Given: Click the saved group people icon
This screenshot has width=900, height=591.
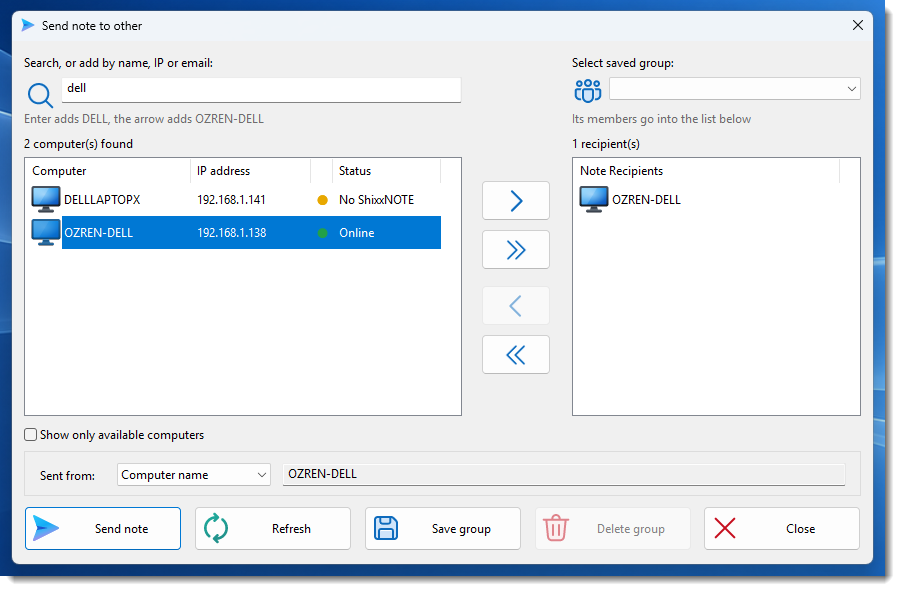Looking at the screenshot, I should 588,91.
